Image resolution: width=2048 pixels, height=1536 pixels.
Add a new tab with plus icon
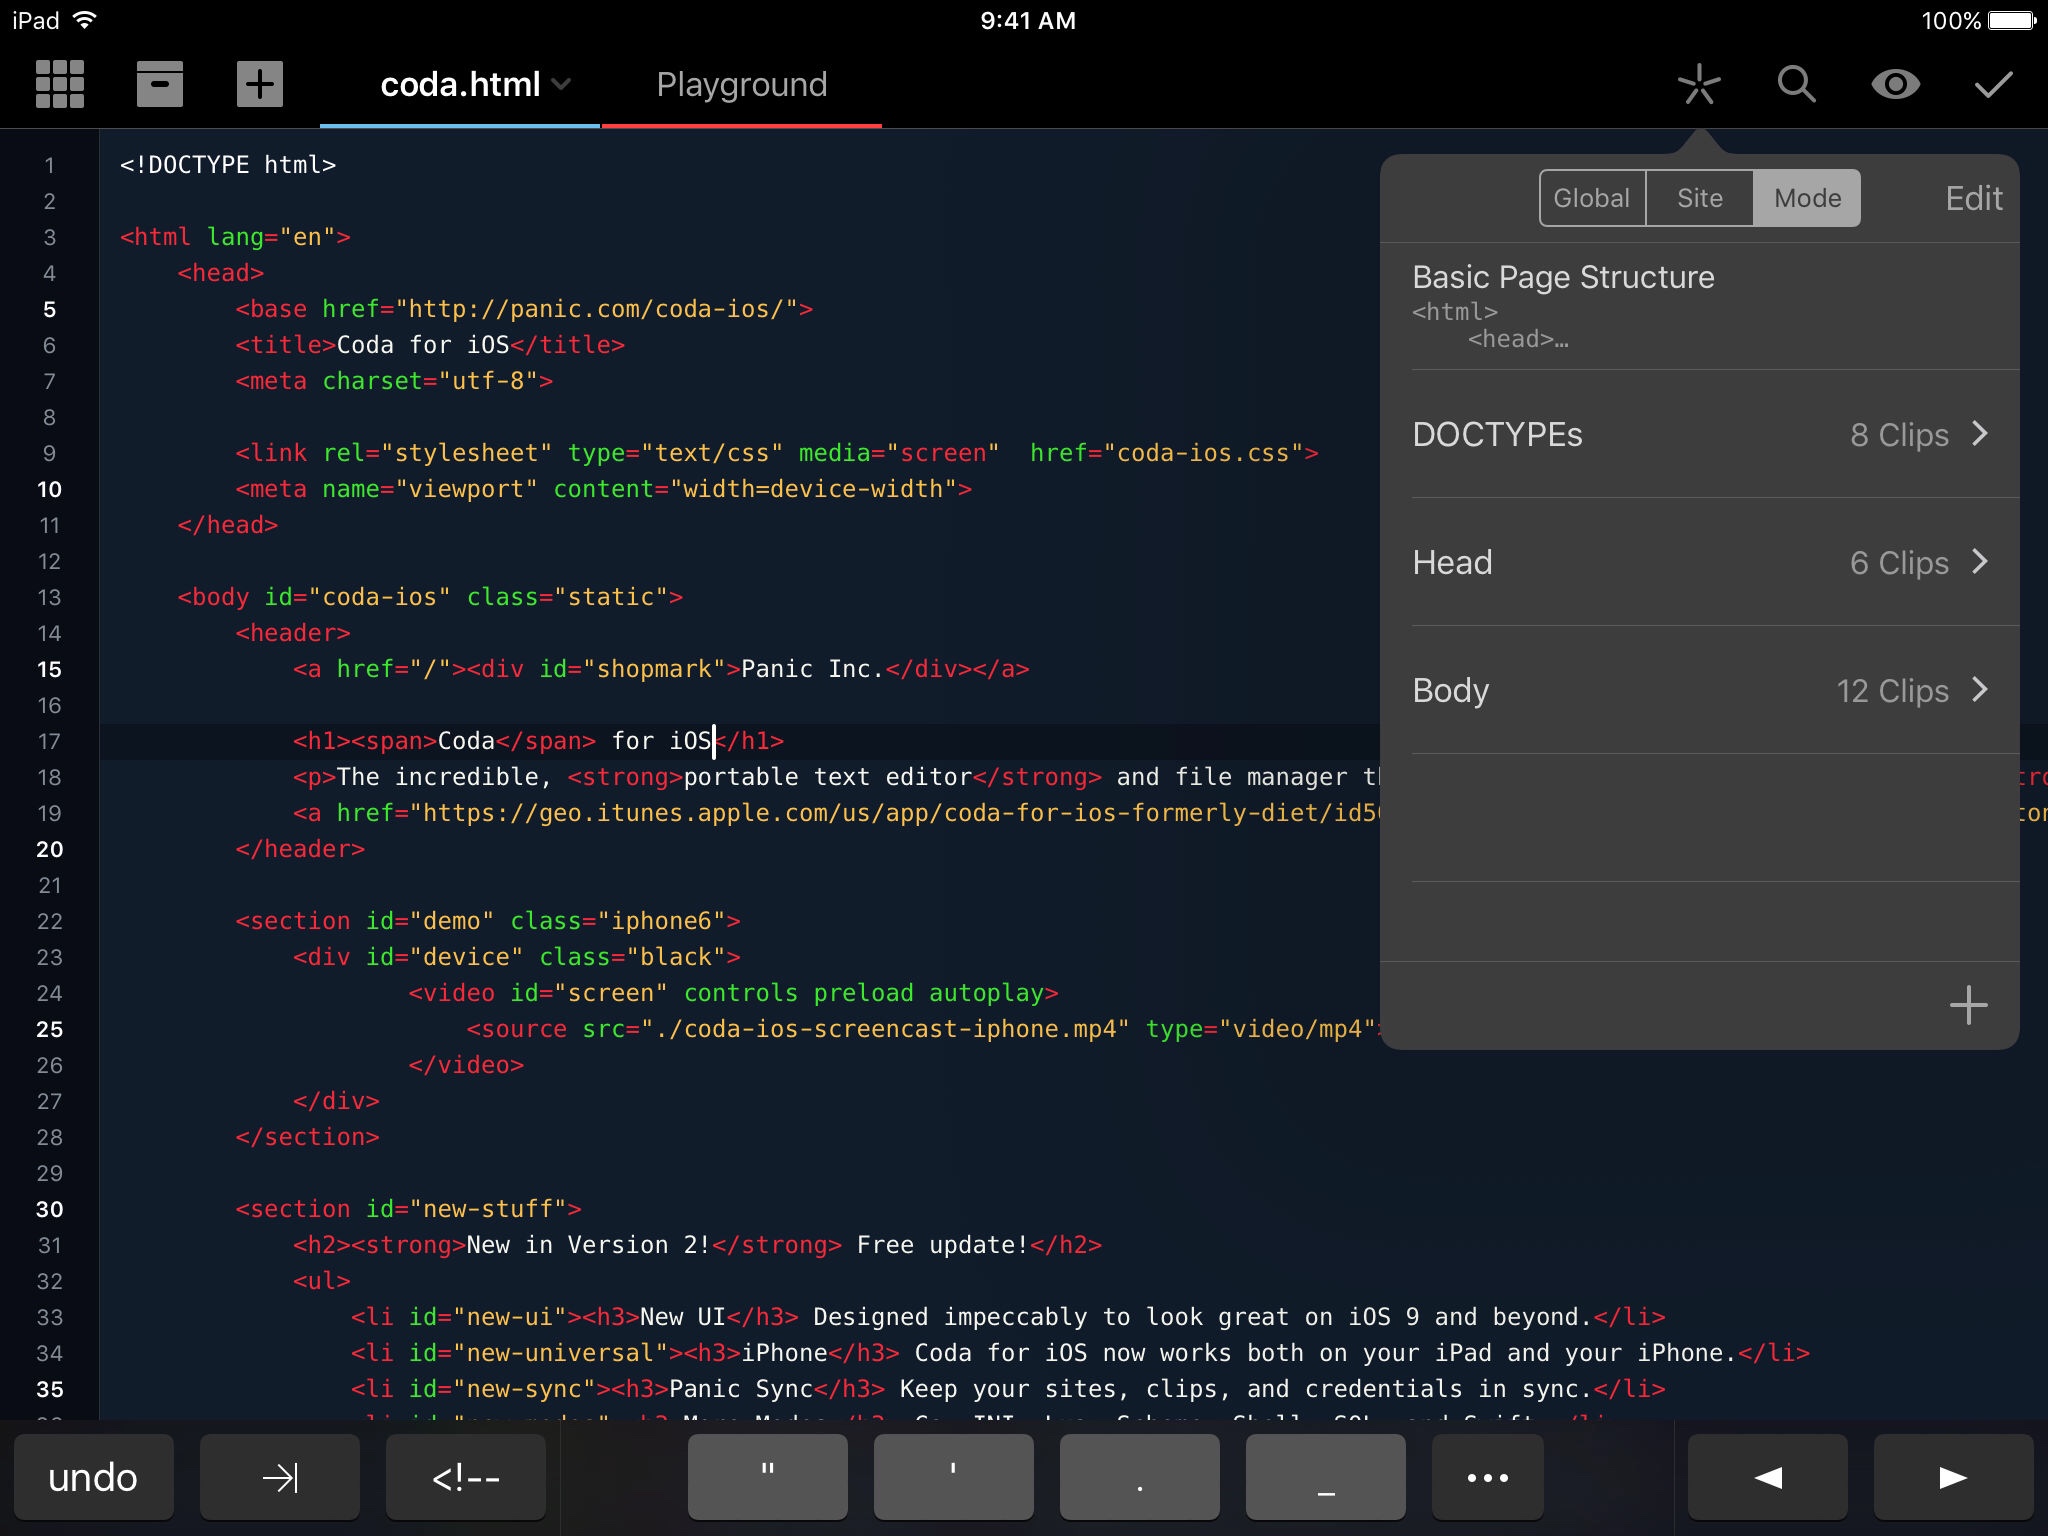click(x=260, y=84)
